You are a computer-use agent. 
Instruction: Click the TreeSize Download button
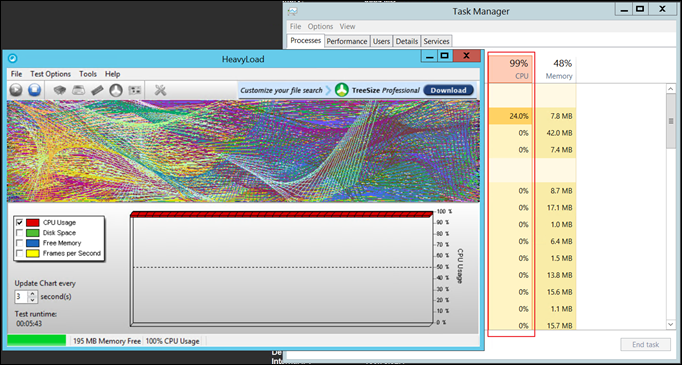pyautogui.click(x=448, y=90)
